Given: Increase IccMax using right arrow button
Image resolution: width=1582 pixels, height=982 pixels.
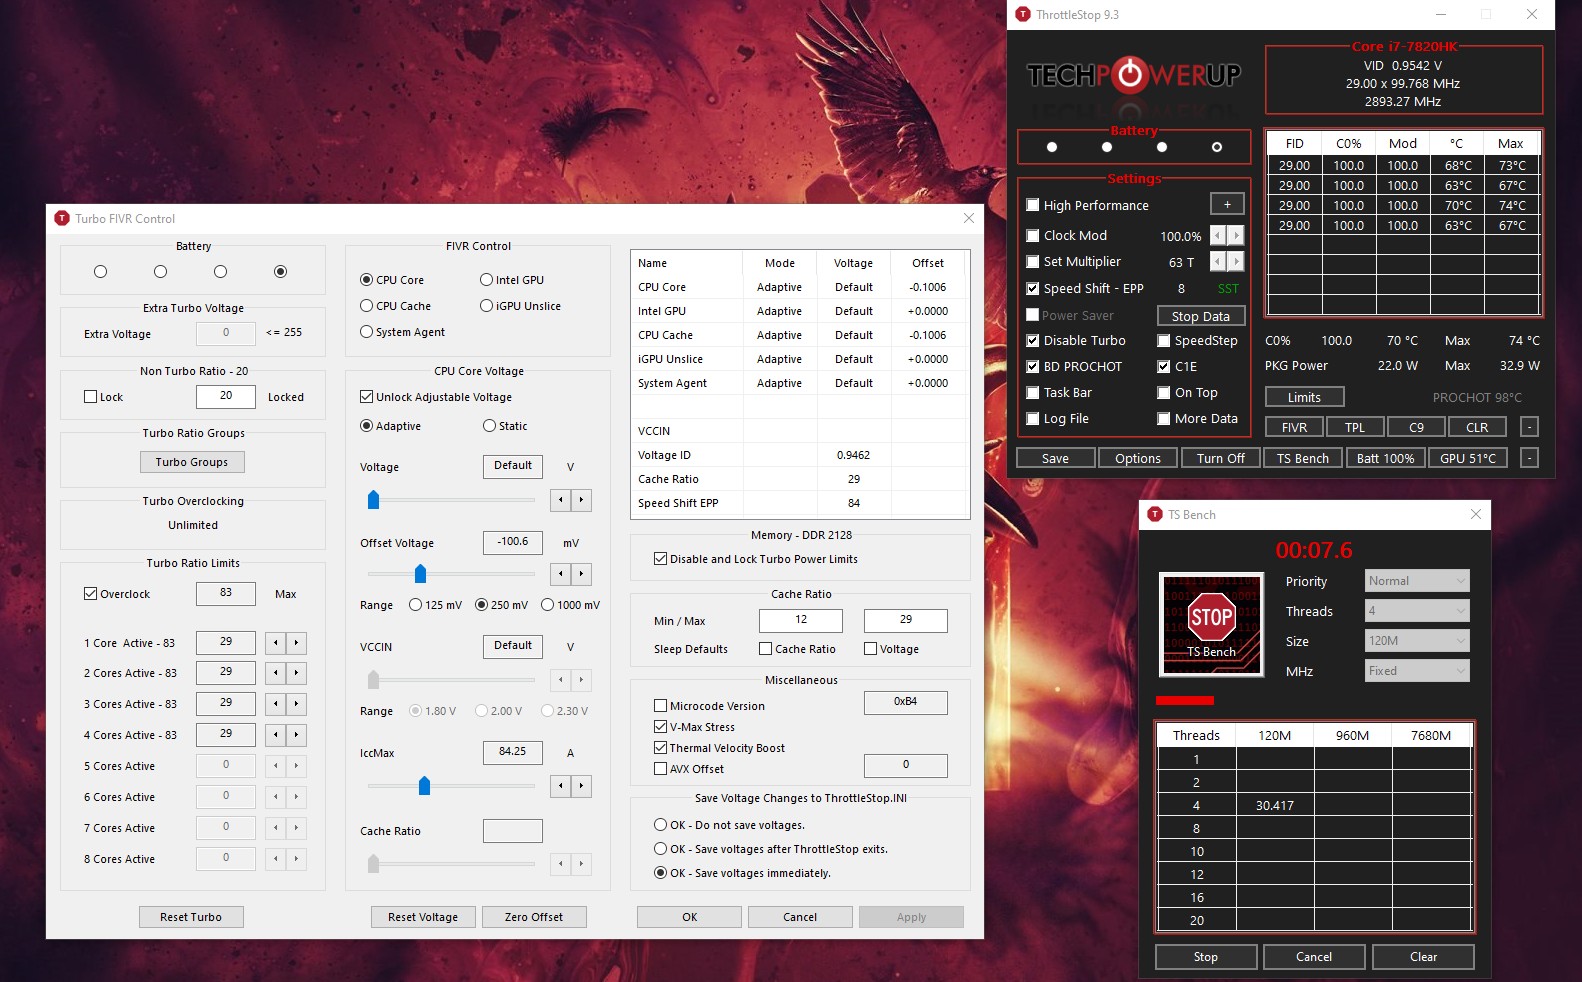Looking at the screenshot, I should click(581, 786).
